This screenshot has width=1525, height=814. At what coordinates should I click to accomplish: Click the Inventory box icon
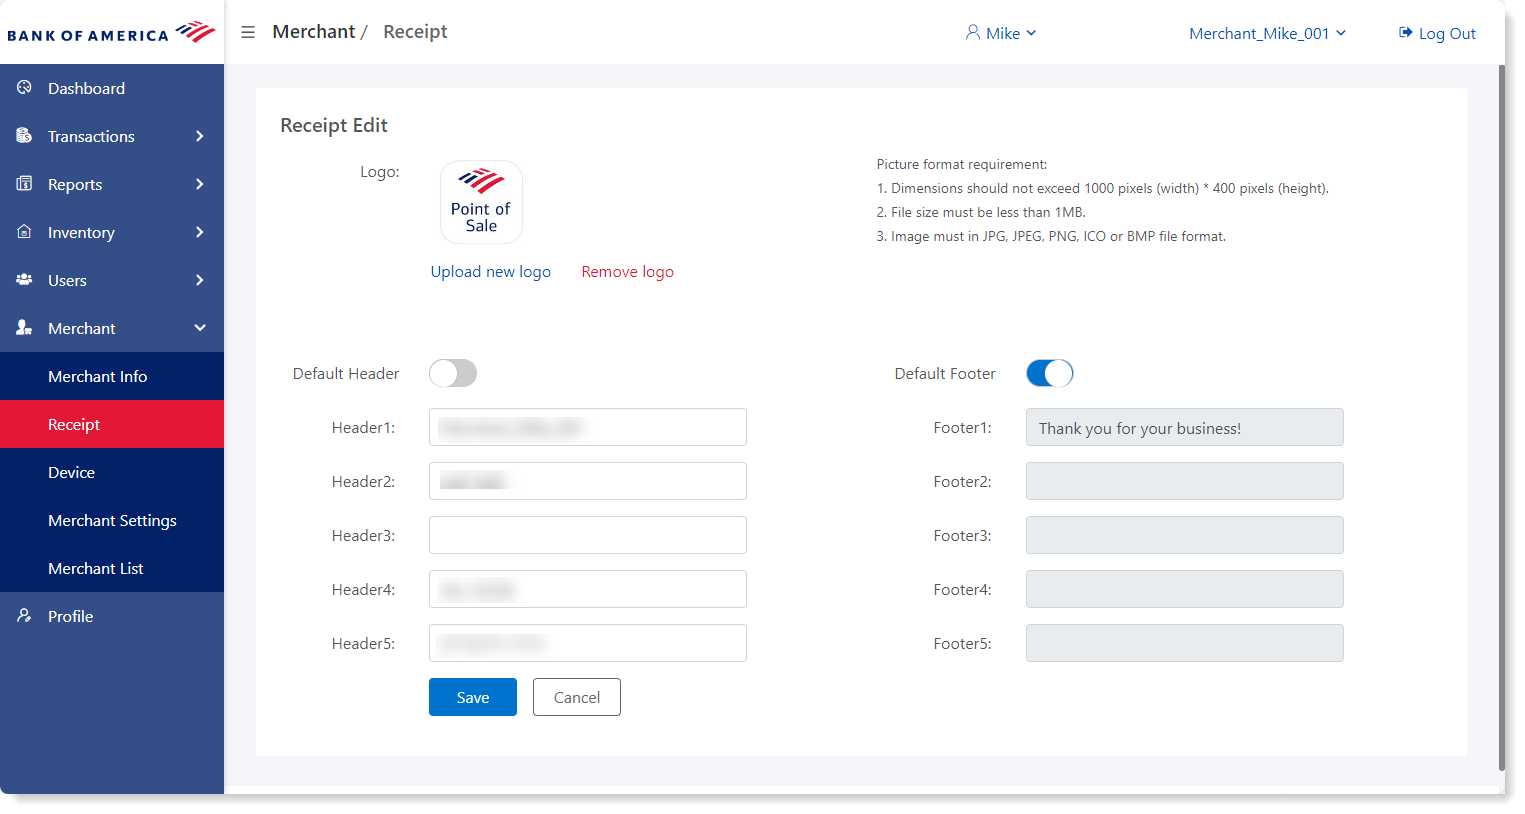tap(24, 231)
